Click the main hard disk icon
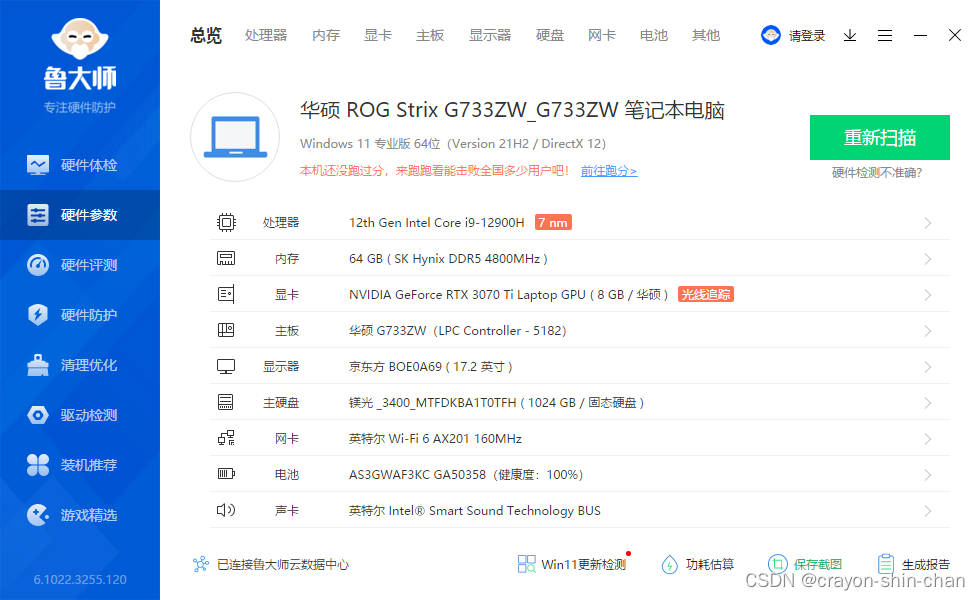This screenshot has height=600, width=980. (x=226, y=402)
